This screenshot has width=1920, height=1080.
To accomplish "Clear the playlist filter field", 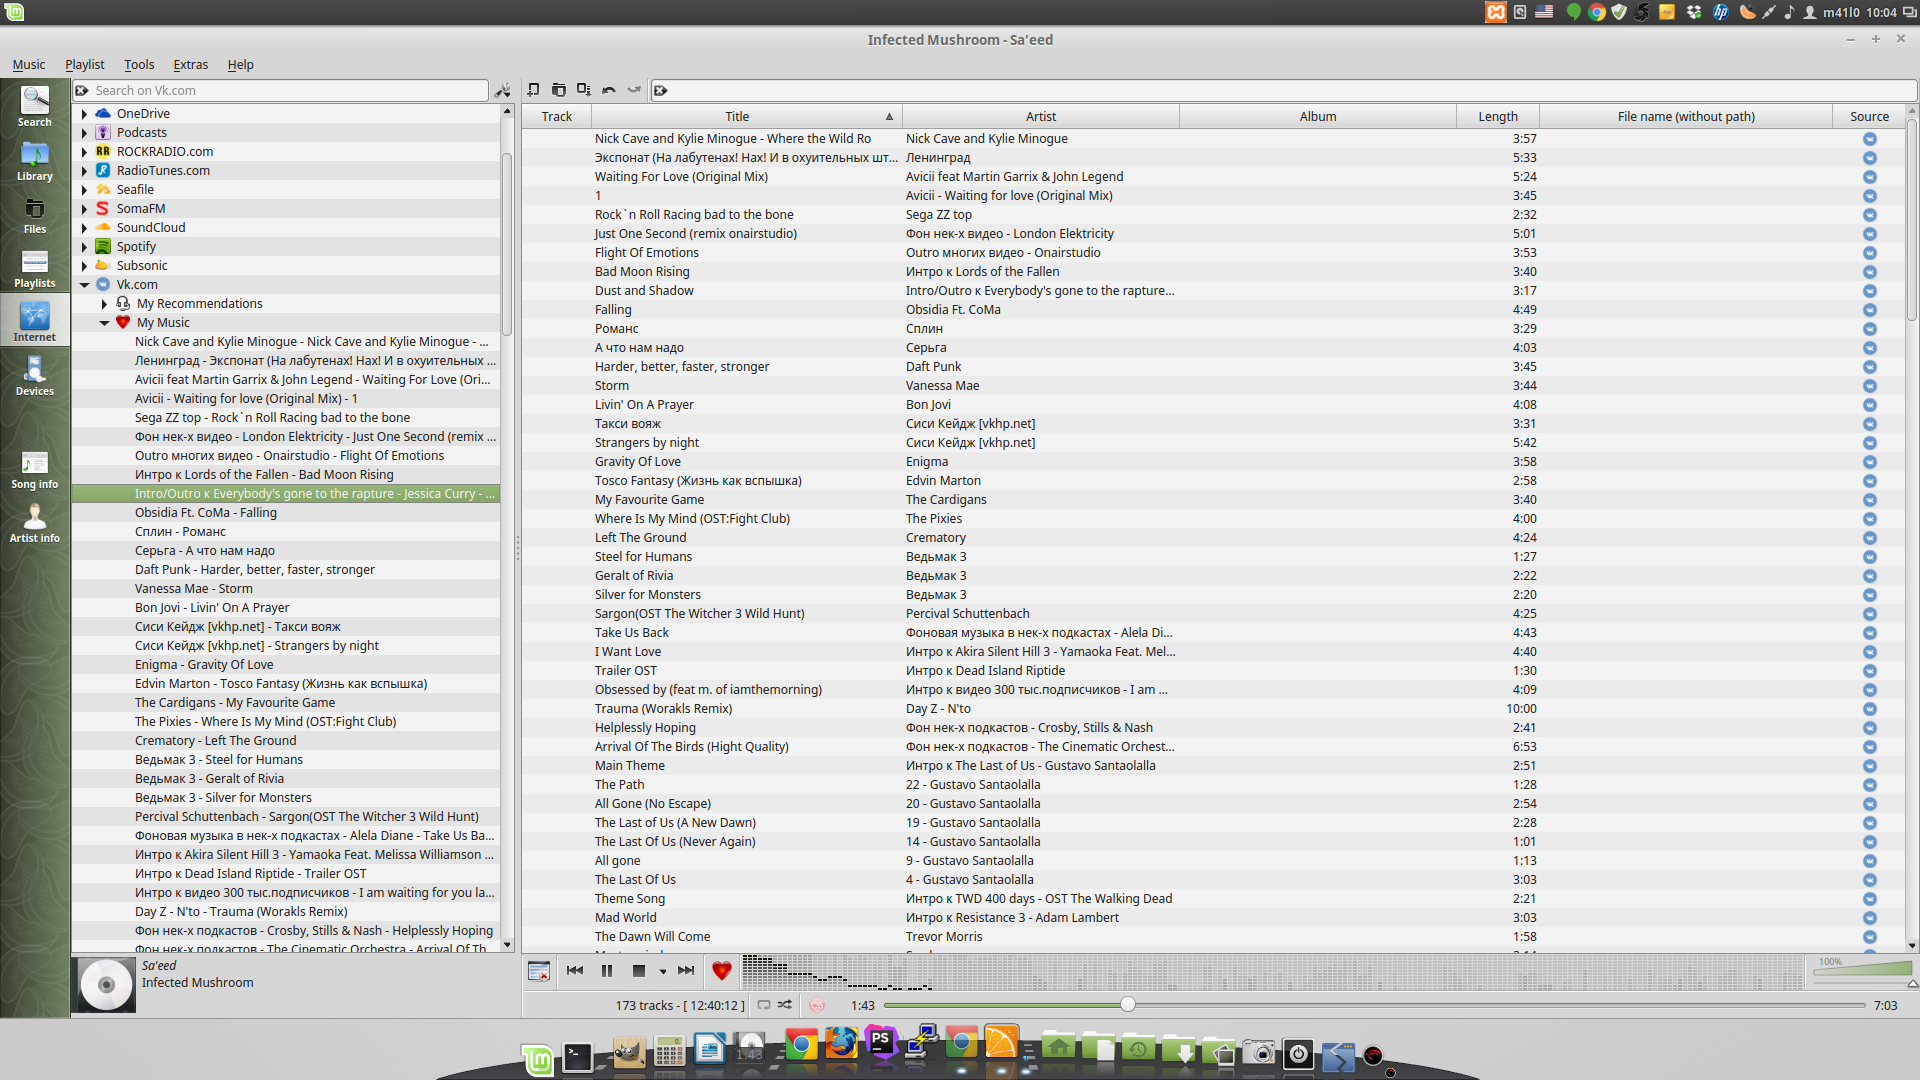I will (x=660, y=90).
